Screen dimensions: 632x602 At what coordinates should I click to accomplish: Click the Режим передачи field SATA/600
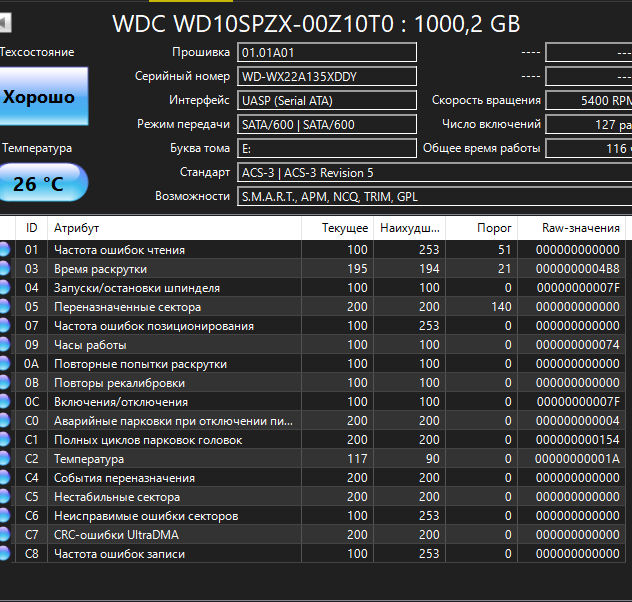(x=327, y=125)
